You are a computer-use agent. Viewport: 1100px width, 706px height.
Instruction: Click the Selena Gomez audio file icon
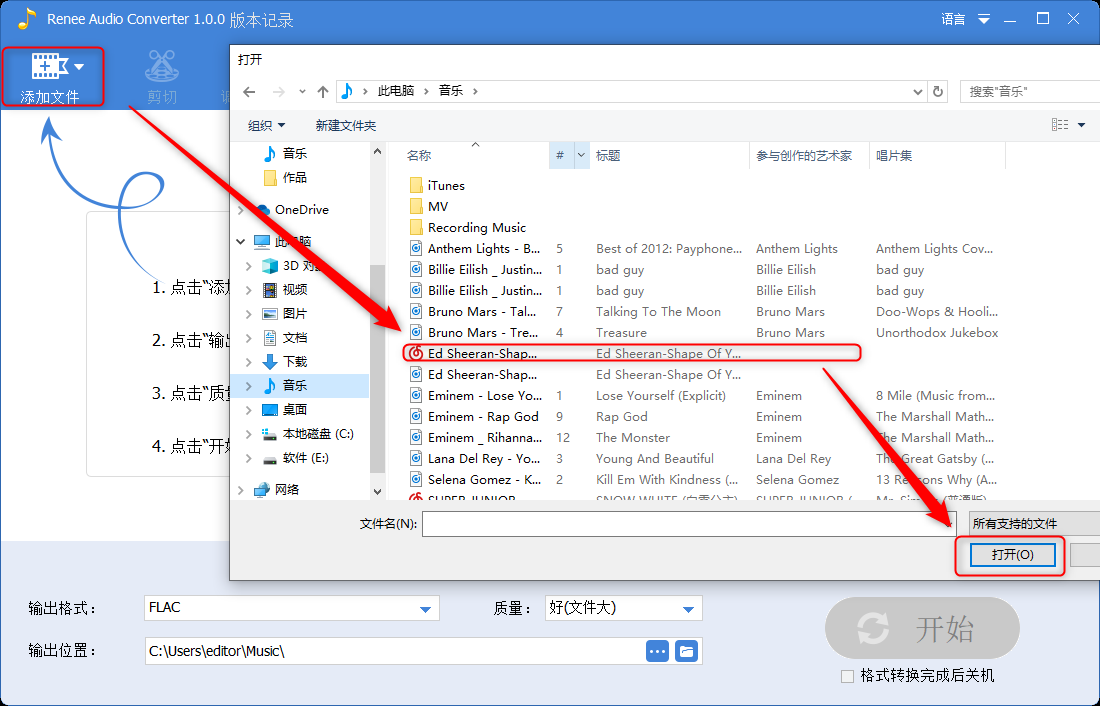click(x=416, y=480)
